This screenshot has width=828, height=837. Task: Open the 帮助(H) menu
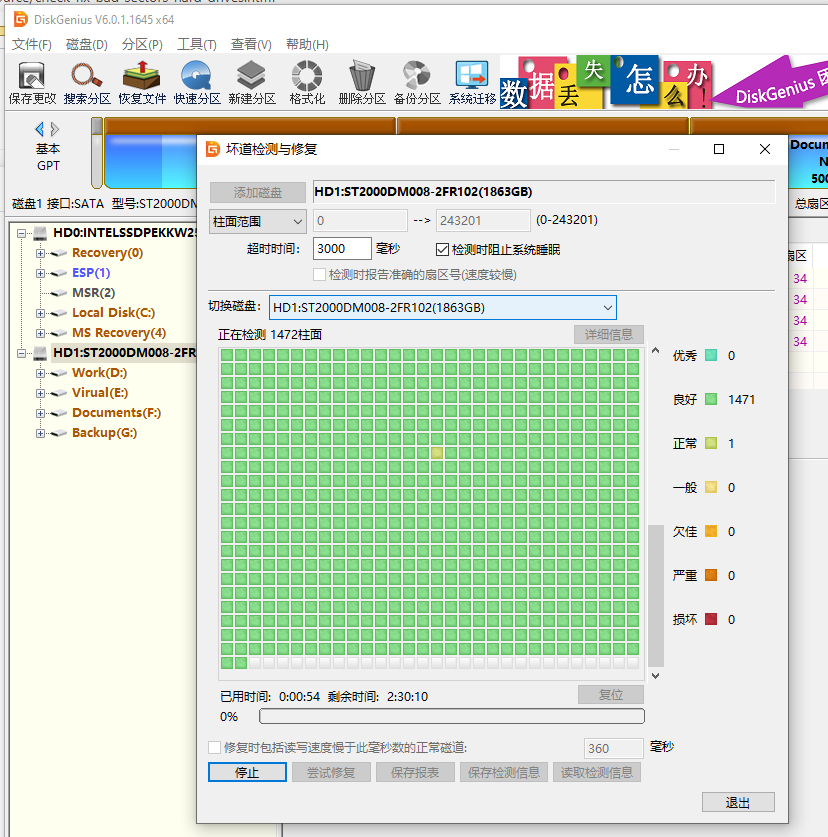pyautogui.click(x=307, y=44)
